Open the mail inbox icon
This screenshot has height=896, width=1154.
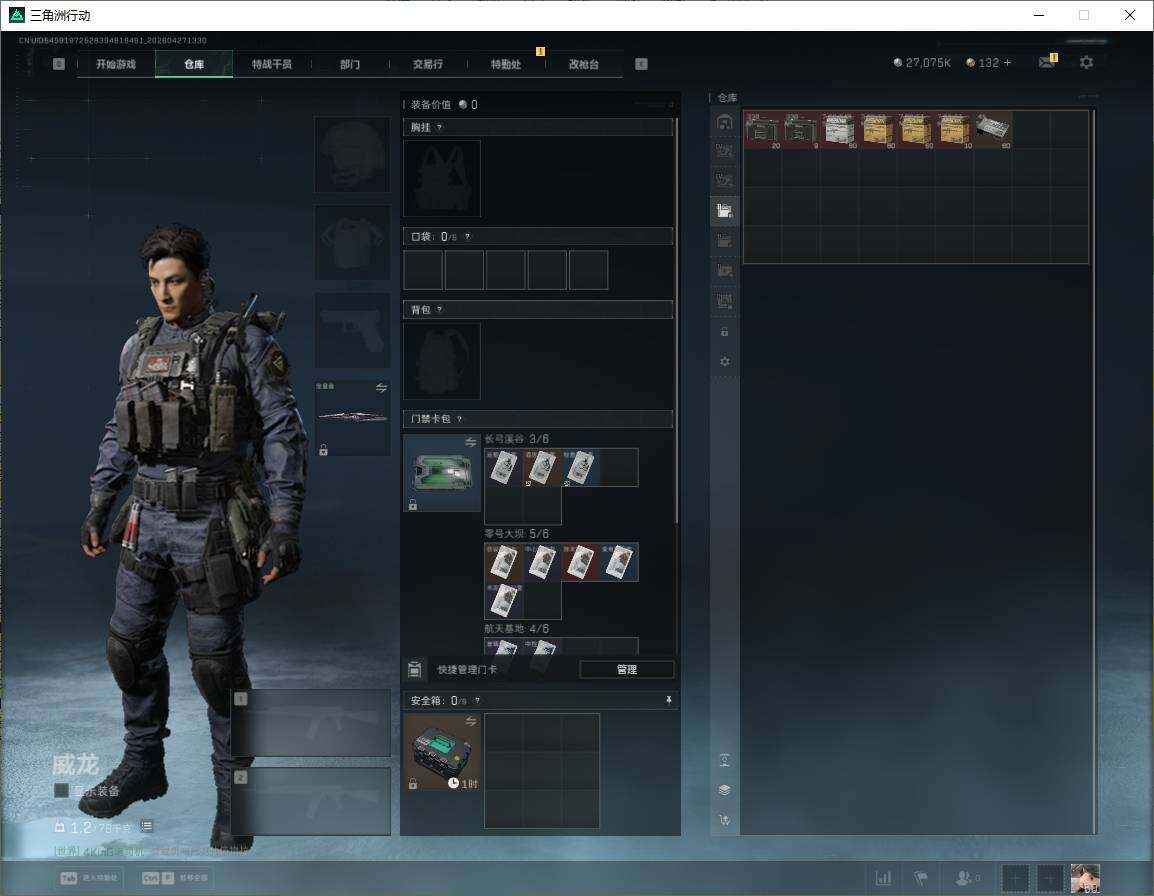click(1047, 63)
